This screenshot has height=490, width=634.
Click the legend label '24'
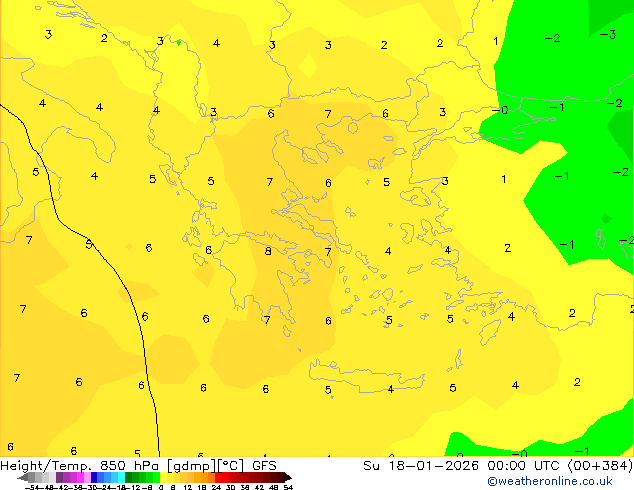pos(216,487)
